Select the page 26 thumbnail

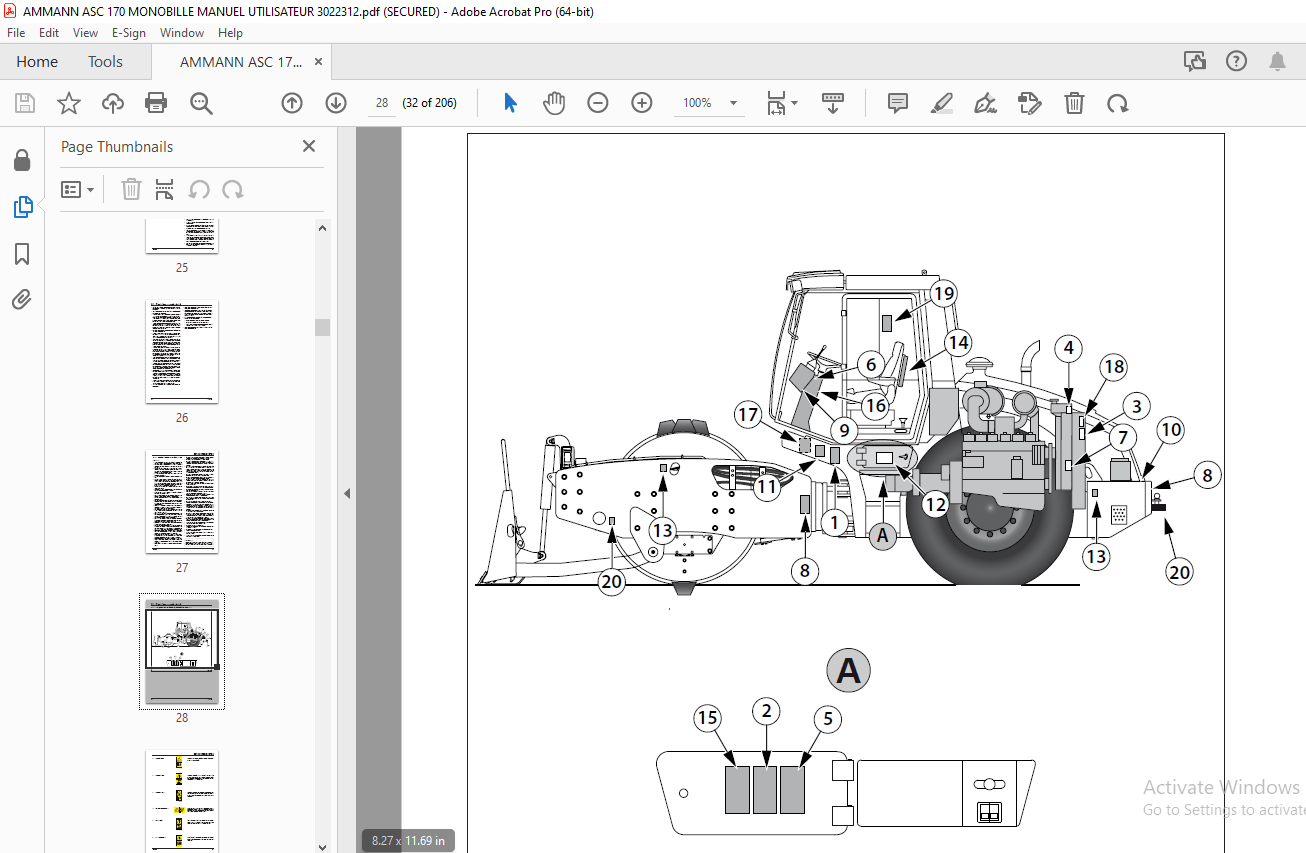[x=182, y=352]
